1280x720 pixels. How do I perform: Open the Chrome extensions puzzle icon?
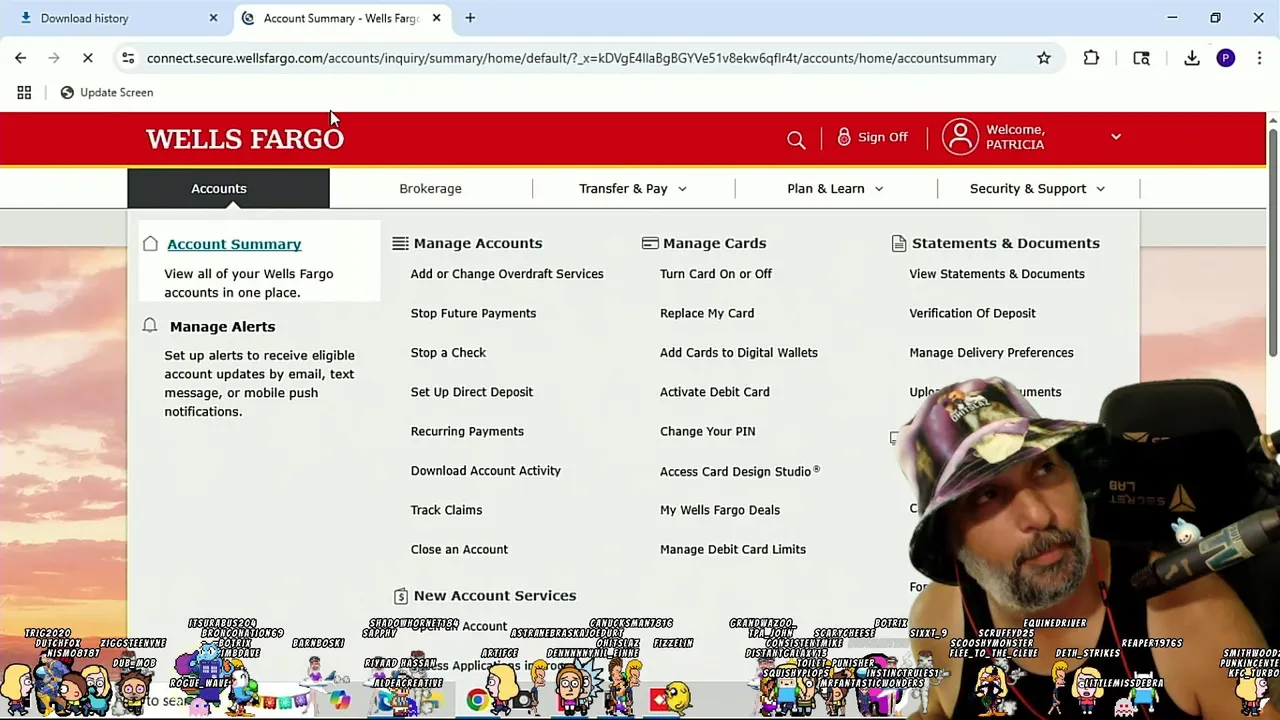coord(1091,58)
